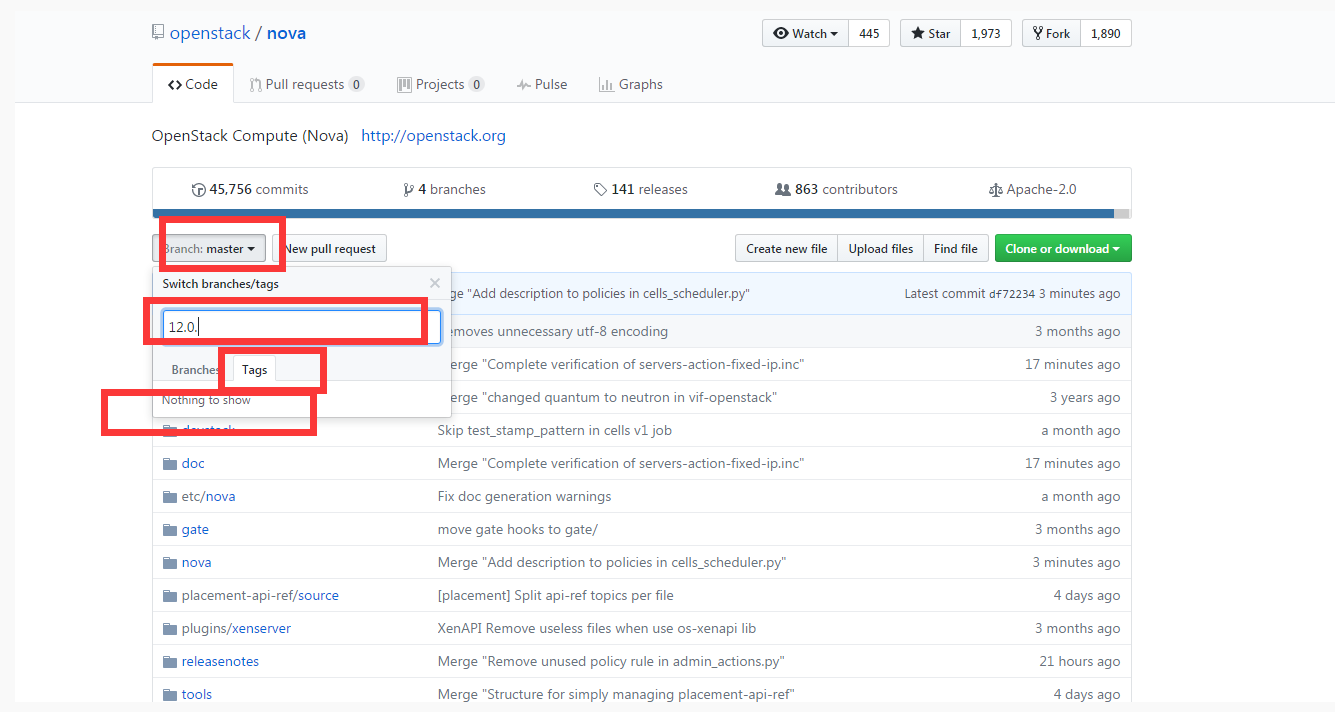Click the Find file button

pos(956,248)
